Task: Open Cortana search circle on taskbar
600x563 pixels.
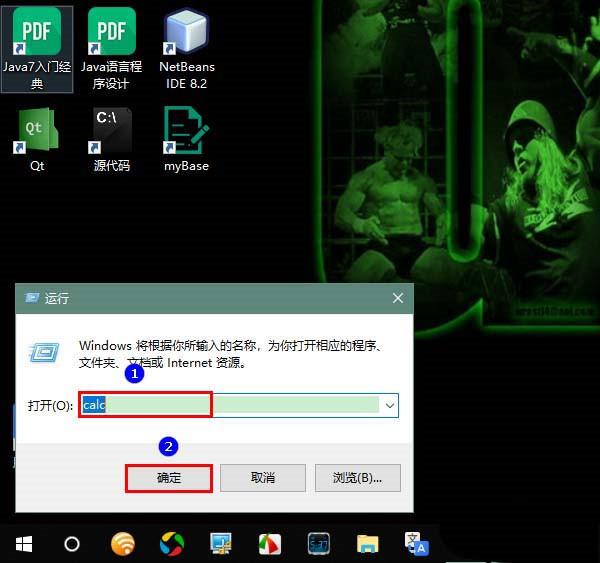Action: click(x=72, y=543)
